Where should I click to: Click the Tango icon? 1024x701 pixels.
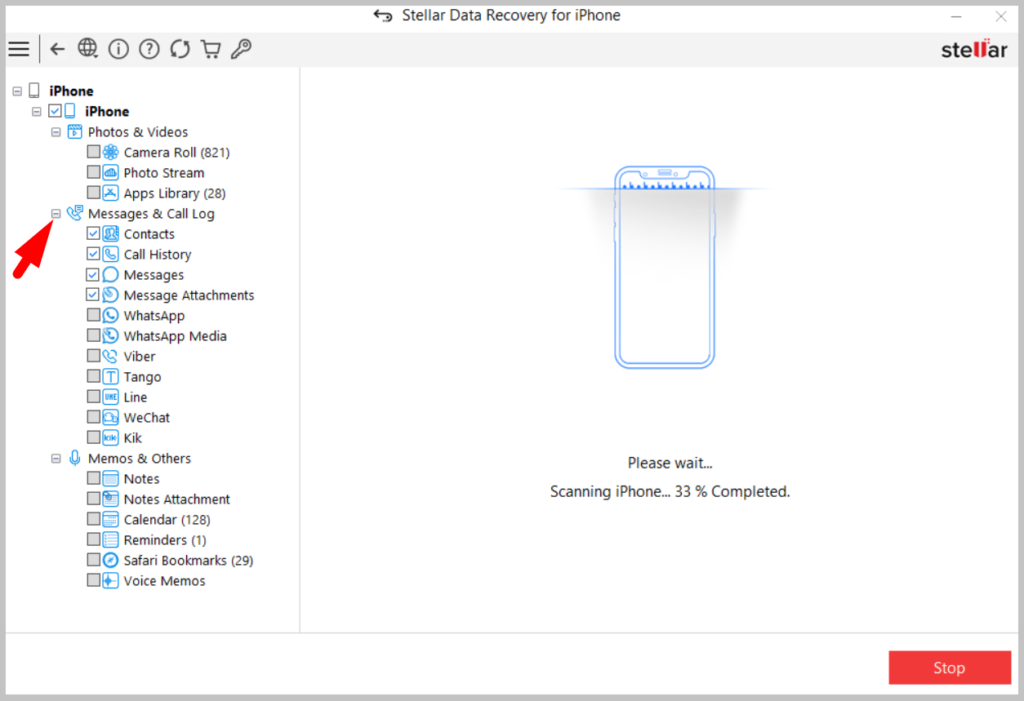coord(111,376)
